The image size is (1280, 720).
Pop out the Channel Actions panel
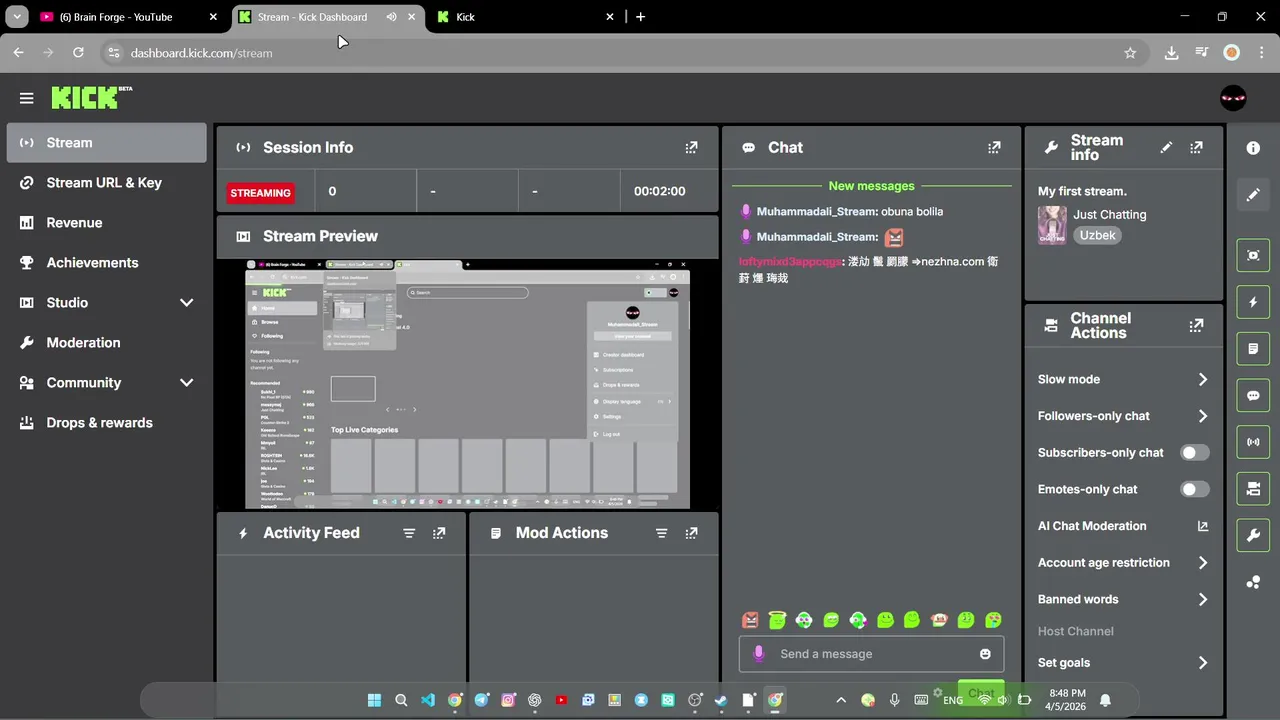[x=1196, y=326]
